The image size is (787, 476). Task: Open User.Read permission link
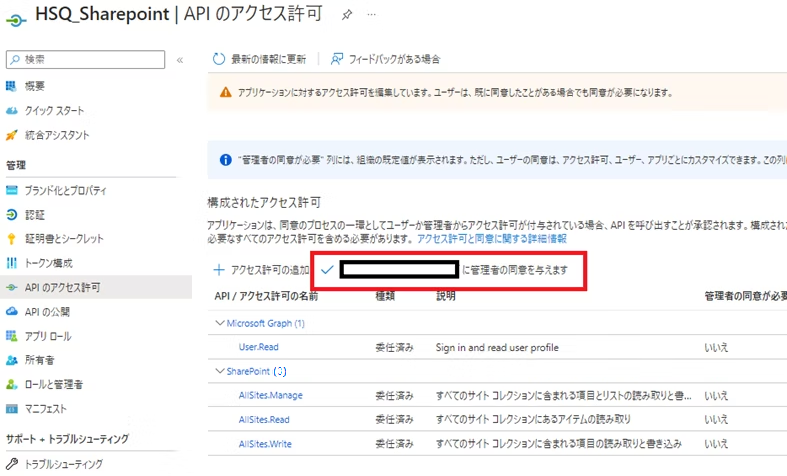258,347
